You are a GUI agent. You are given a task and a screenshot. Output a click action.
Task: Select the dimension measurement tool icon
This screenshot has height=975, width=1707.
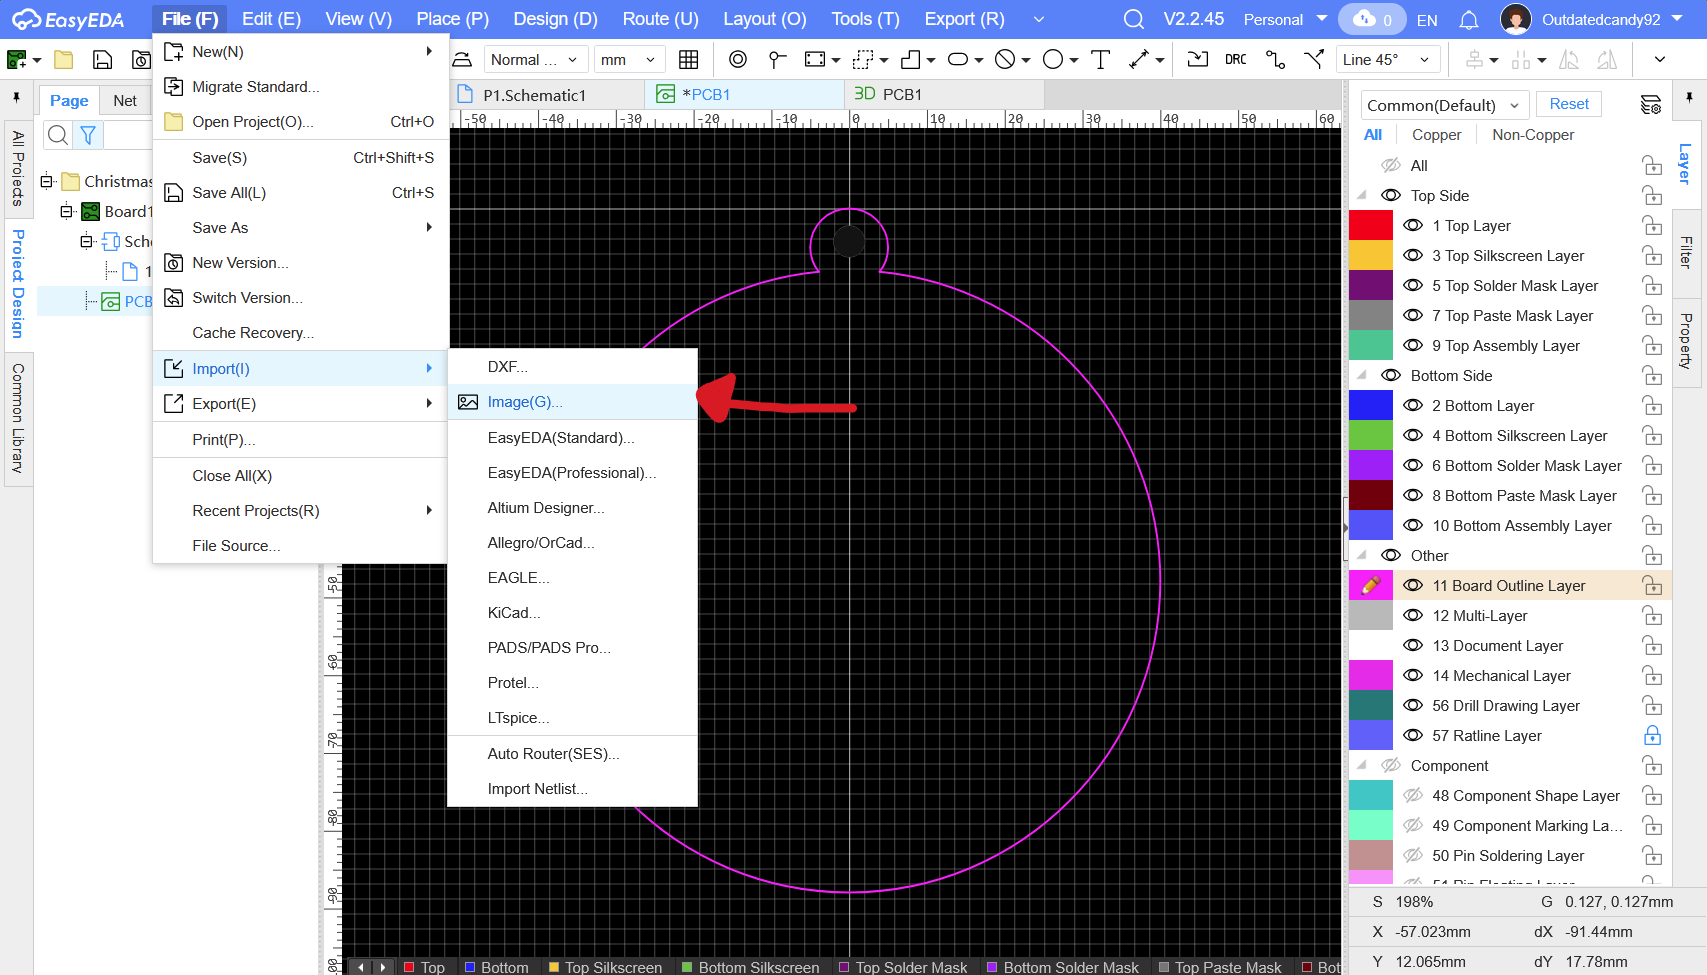(x=1139, y=60)
